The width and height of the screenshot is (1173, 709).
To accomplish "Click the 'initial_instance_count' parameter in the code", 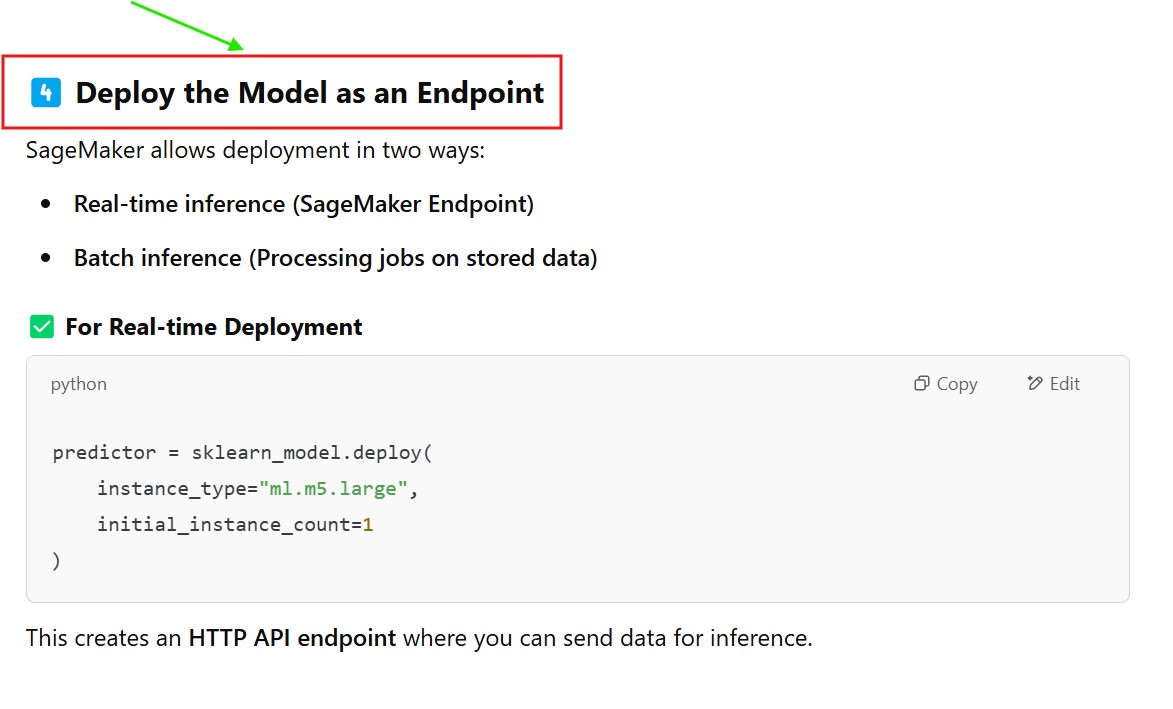I will pos(224,525).
